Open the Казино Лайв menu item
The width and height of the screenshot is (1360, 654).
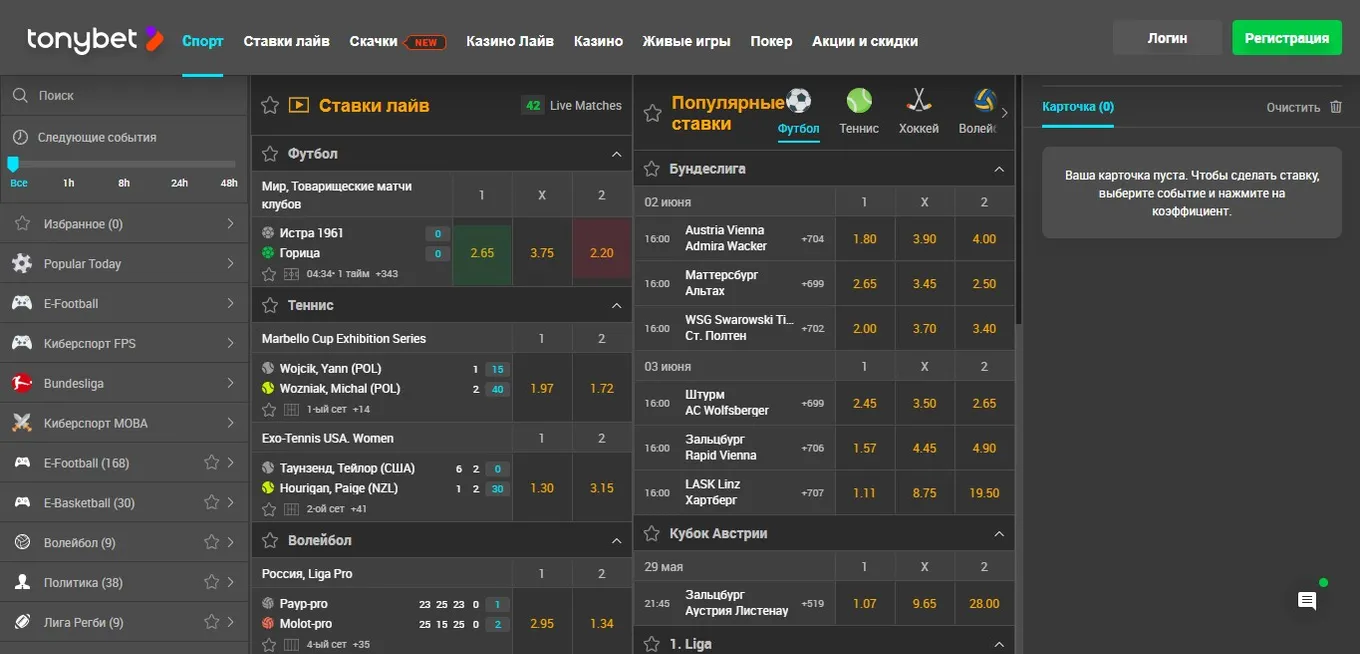[x=510, y=41]
